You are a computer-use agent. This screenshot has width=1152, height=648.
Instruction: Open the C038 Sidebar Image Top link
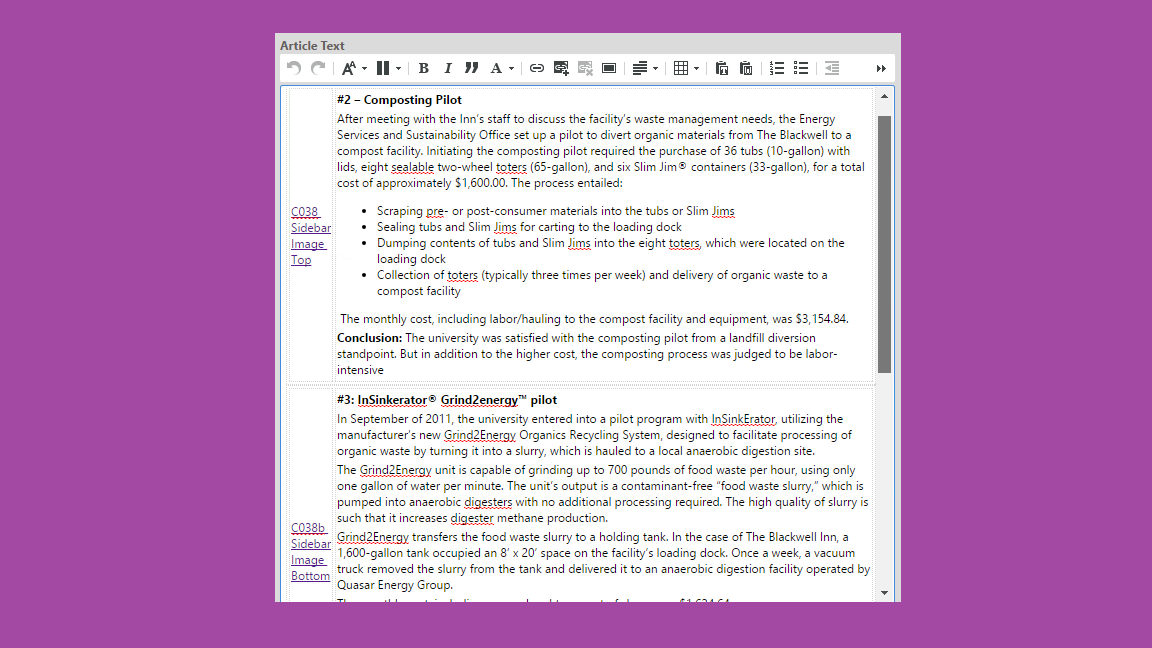tap(310, 236)
